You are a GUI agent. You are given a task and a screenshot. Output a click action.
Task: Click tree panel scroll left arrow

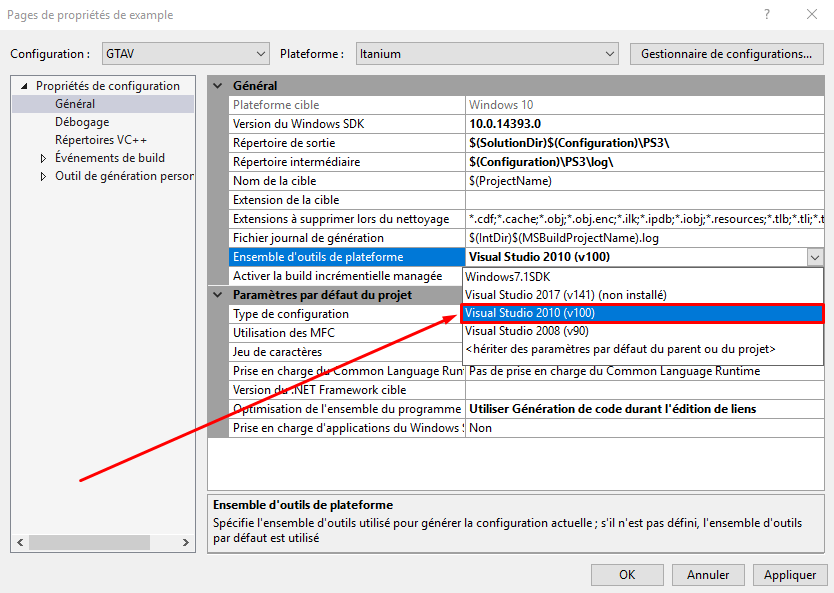click(x=20, y=542)
